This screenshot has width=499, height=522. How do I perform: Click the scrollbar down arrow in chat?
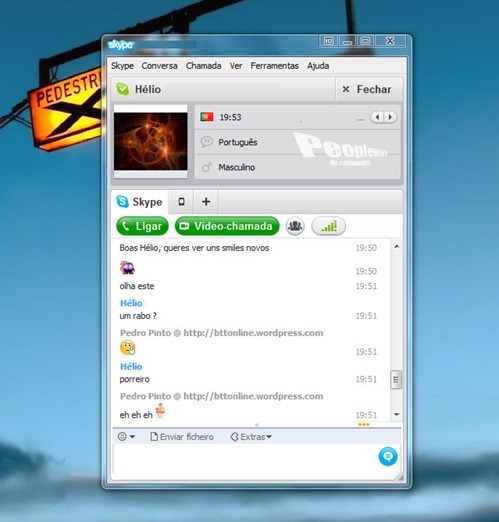click(397, 414)
